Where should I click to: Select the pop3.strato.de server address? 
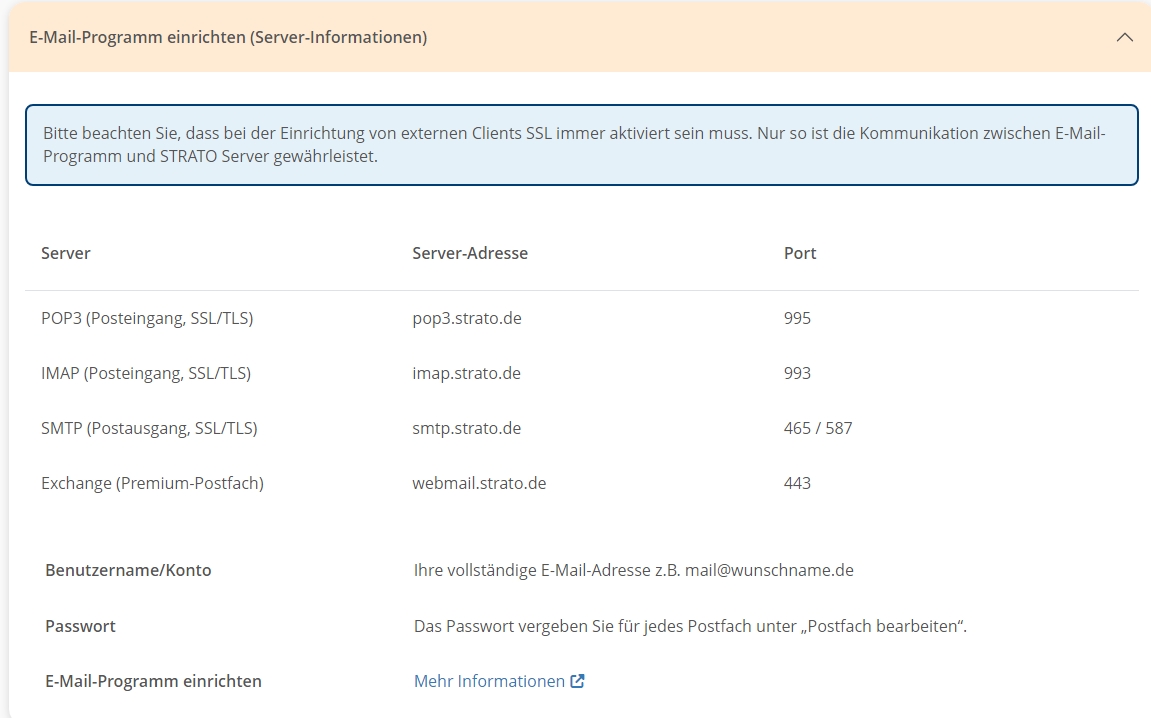click(x=466, y=318)
